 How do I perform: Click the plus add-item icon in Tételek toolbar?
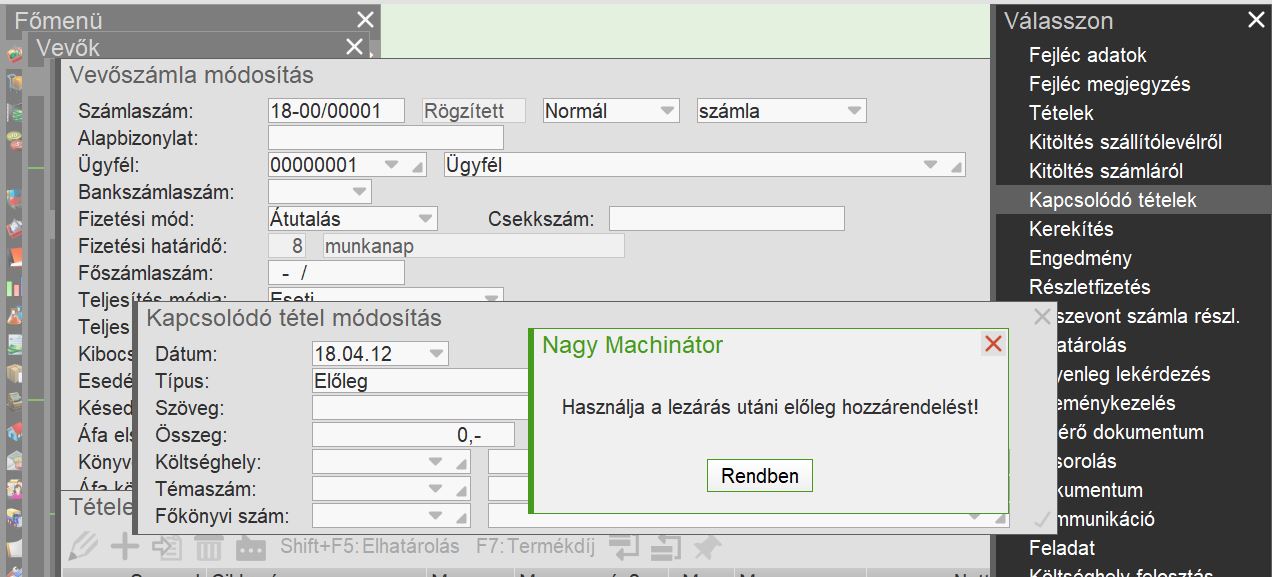[x=125, y=546]
